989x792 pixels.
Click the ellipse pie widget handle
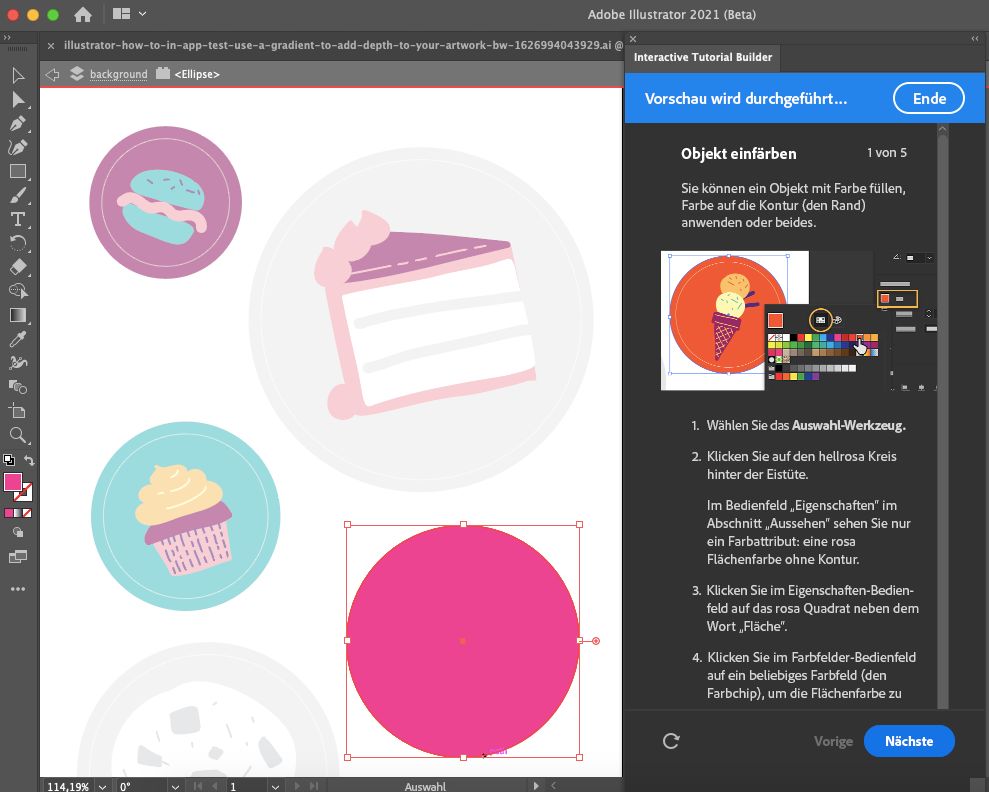(x=595, y=641)
